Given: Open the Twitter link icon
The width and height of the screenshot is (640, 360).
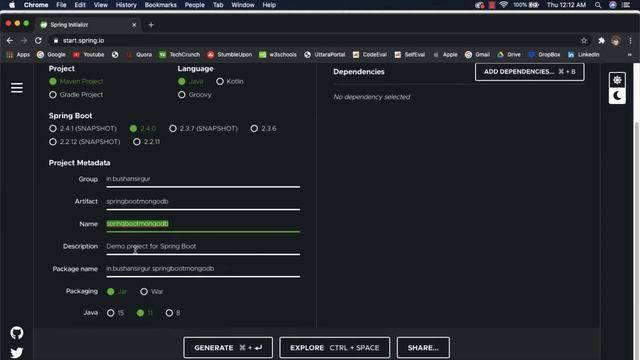Looking at the screenshot, I should [x=17, y=352].
